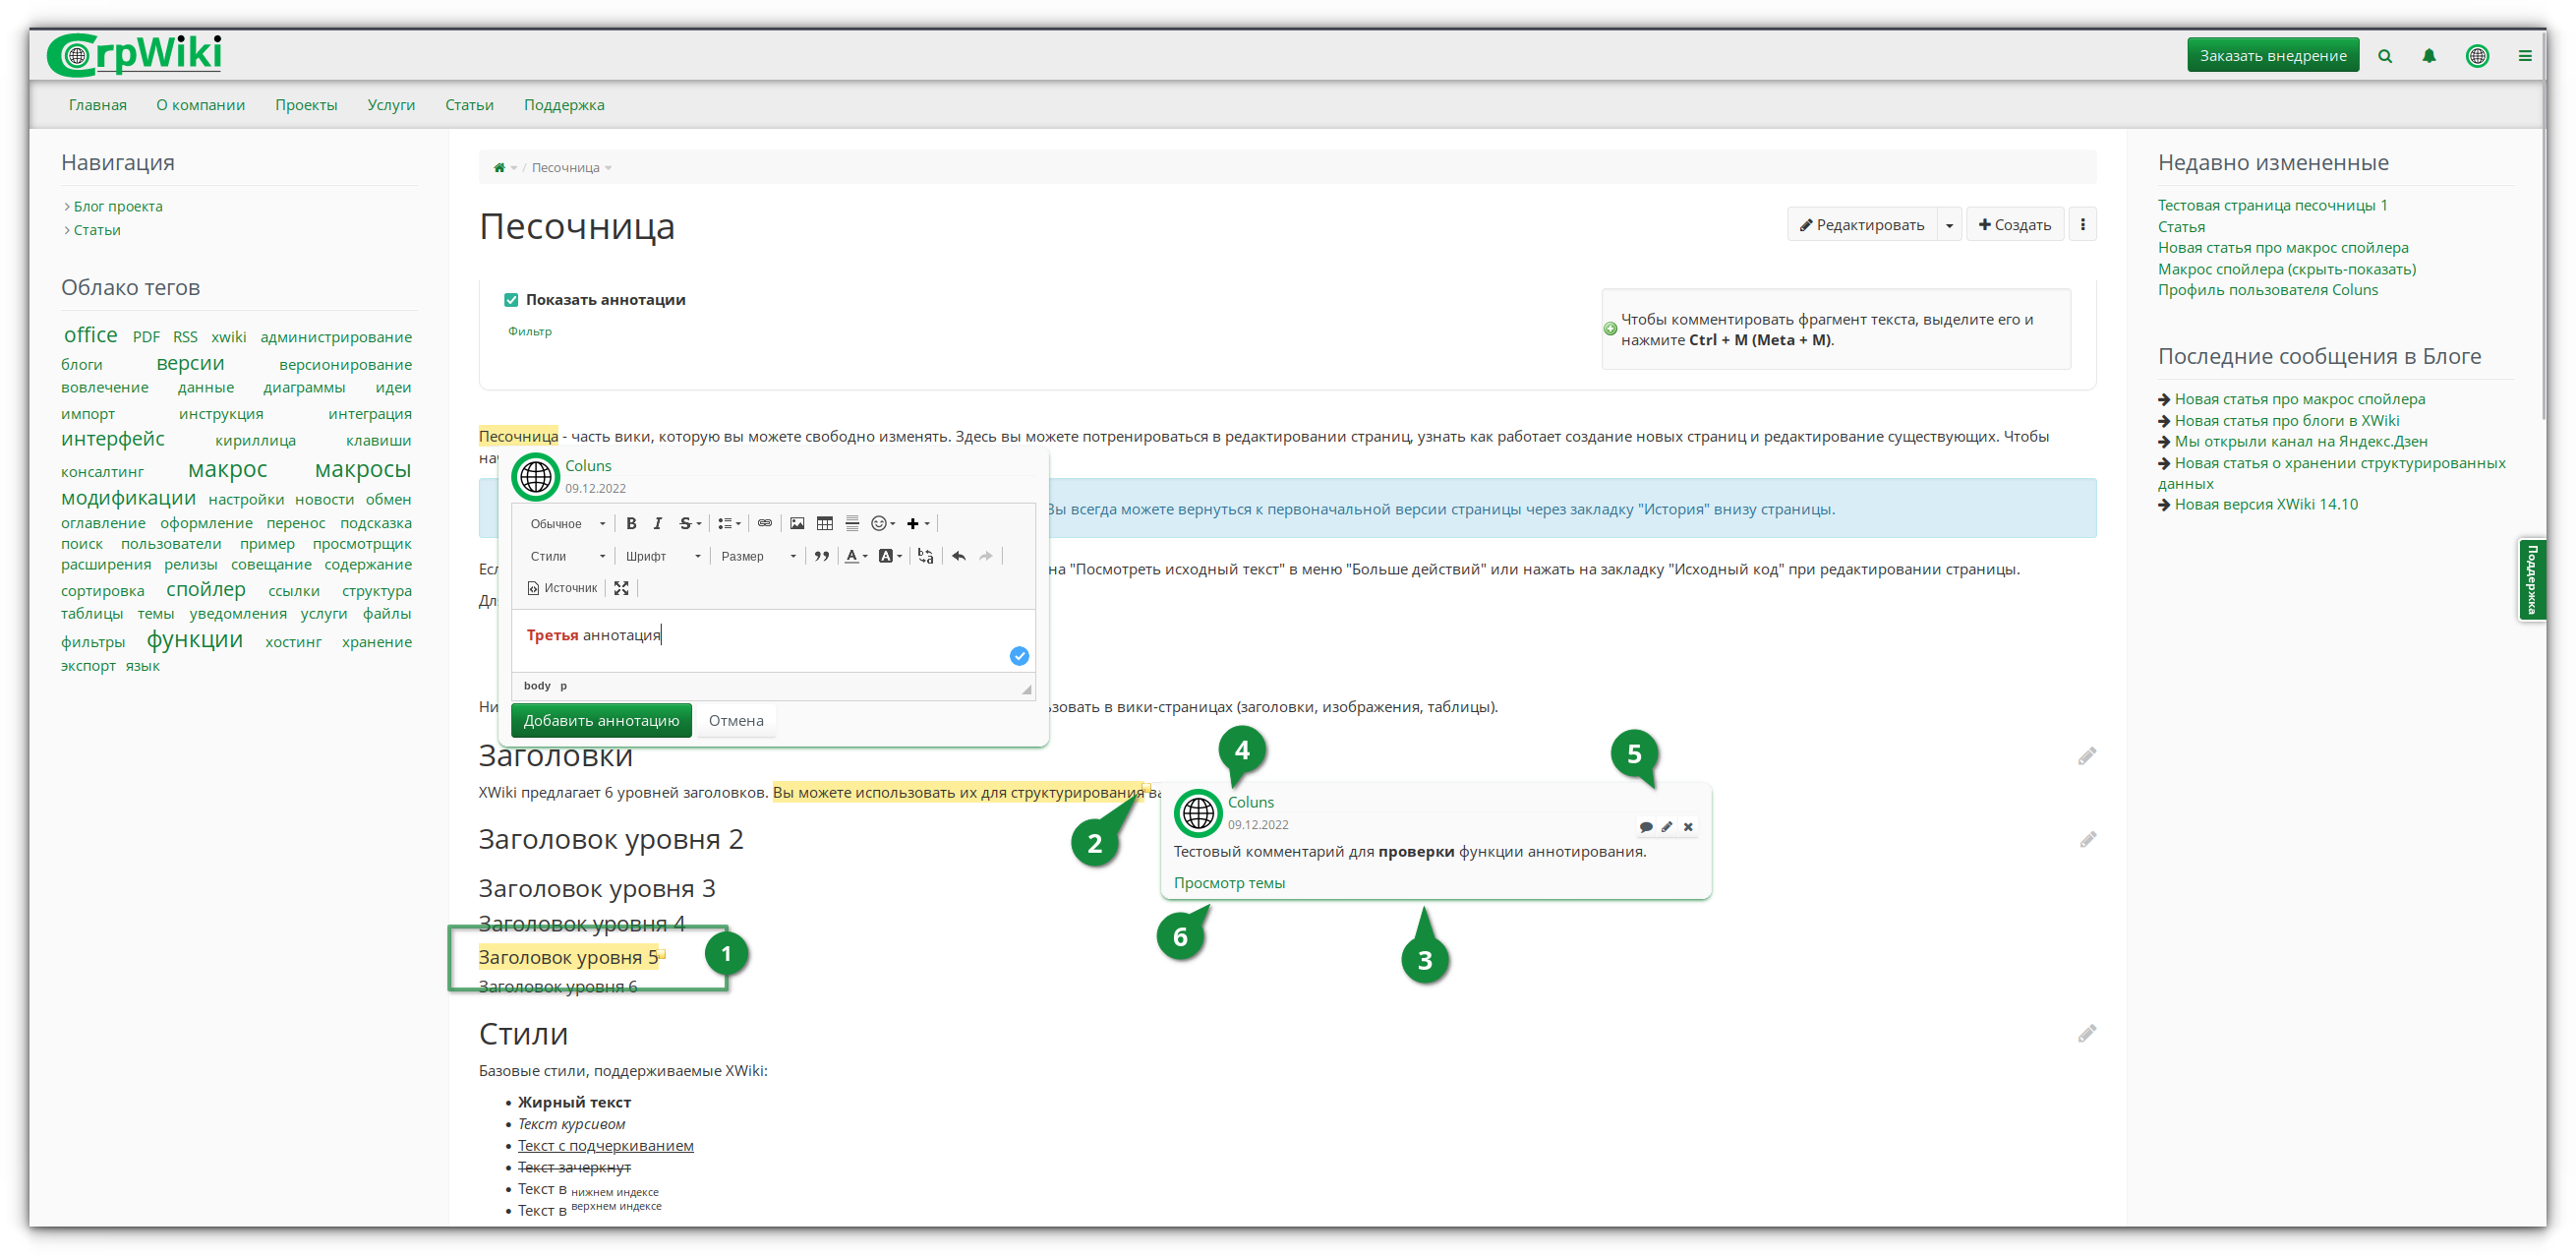
Task: Open the Проекты menu item
Action: click(x=306, y=105)
